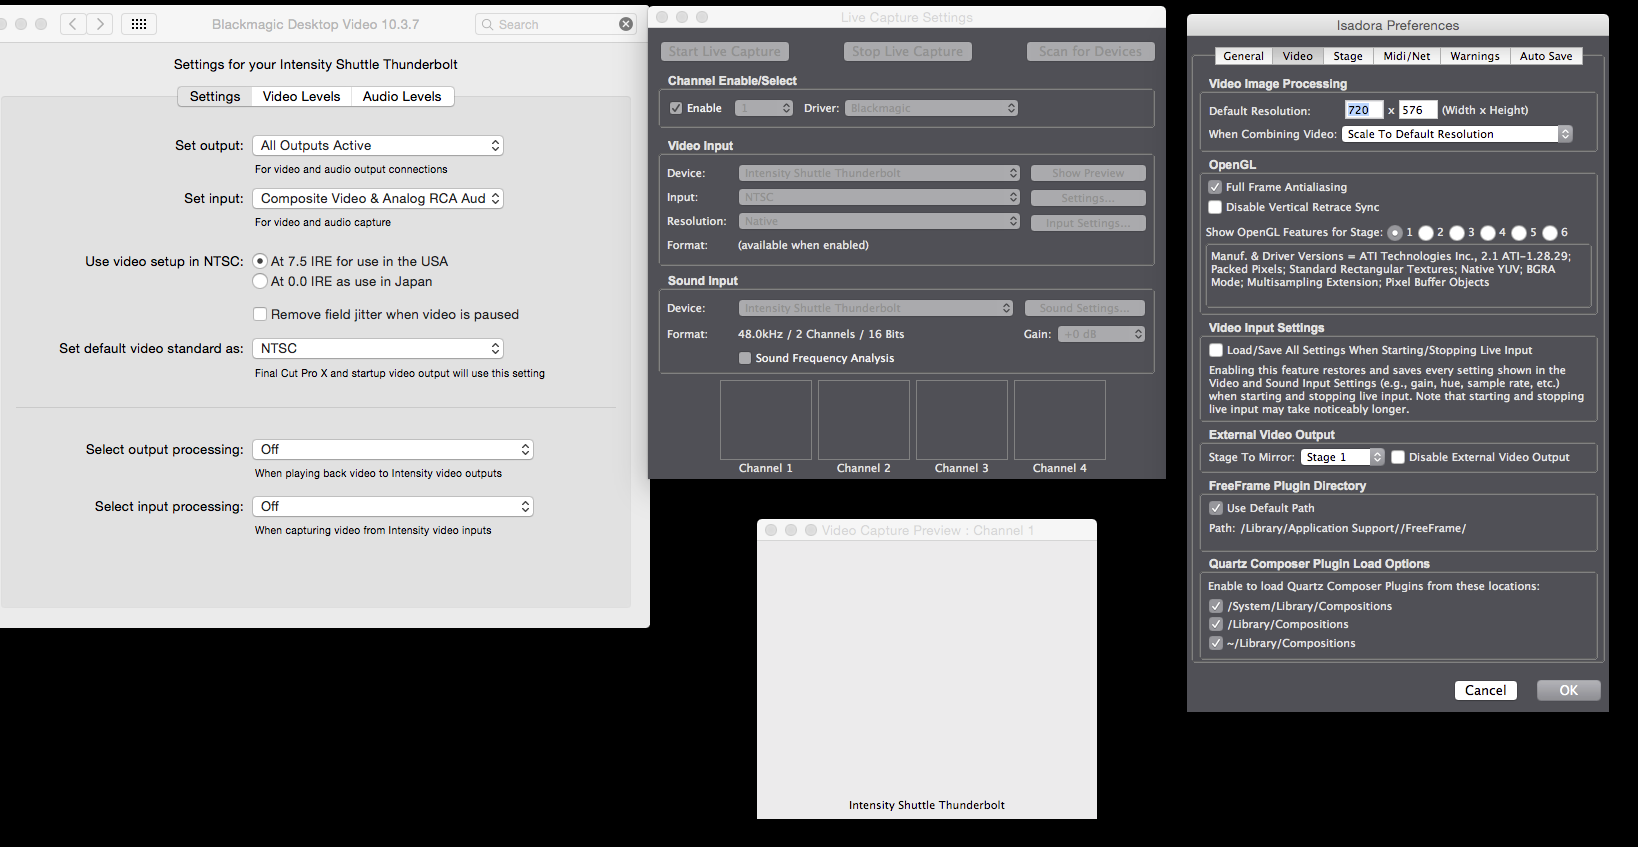Click Start Live Capture button

[725, 51]
